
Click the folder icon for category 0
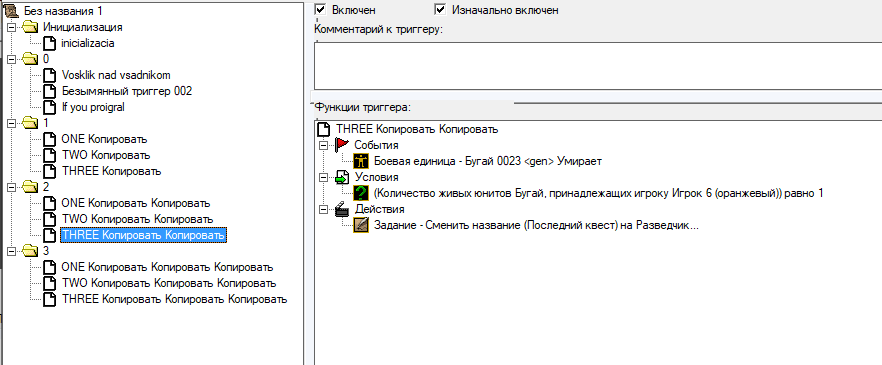(31, 58)
